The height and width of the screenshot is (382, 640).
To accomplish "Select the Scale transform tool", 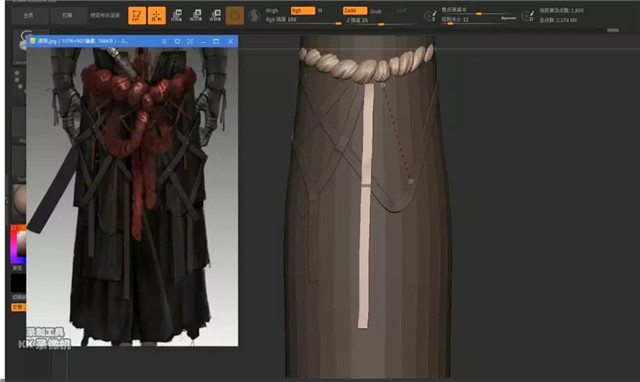I will point(196,16).
